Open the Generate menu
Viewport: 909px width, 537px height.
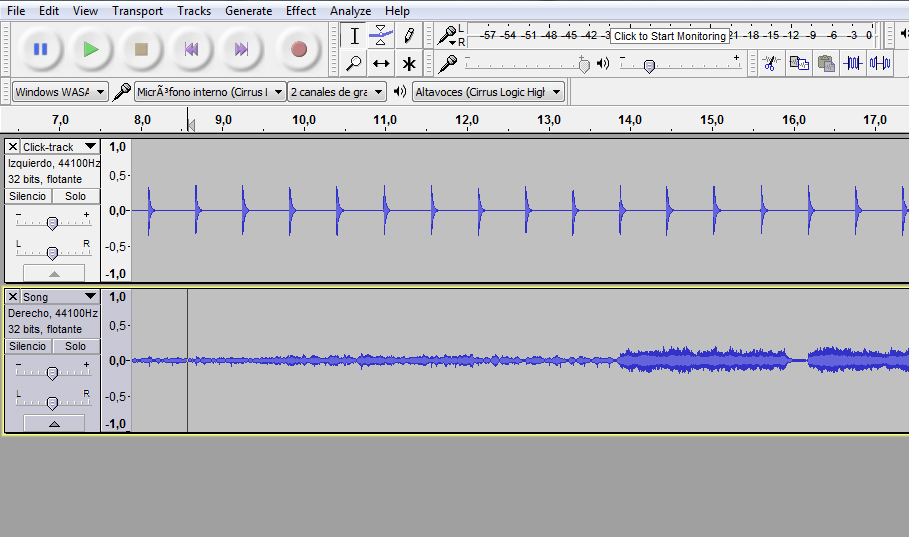248,10
